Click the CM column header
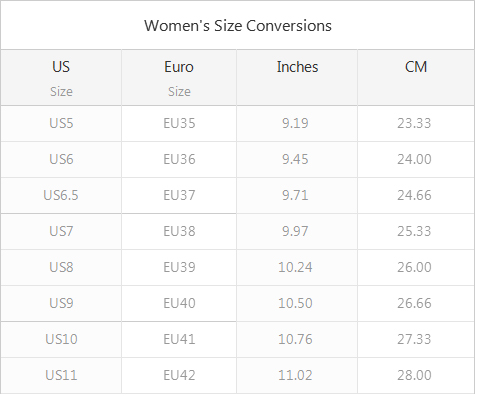The image size is (477, 396). (x=416, y=78)
